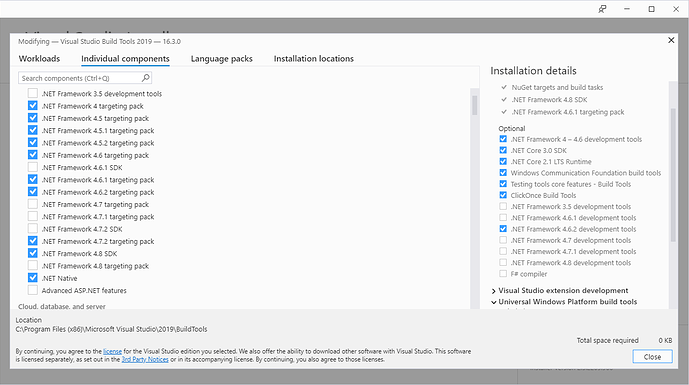Click the .NET Framework 4.8 SDK details entry
The height and width of the screenshot is (385, 689).
click(x=549, y=100)
